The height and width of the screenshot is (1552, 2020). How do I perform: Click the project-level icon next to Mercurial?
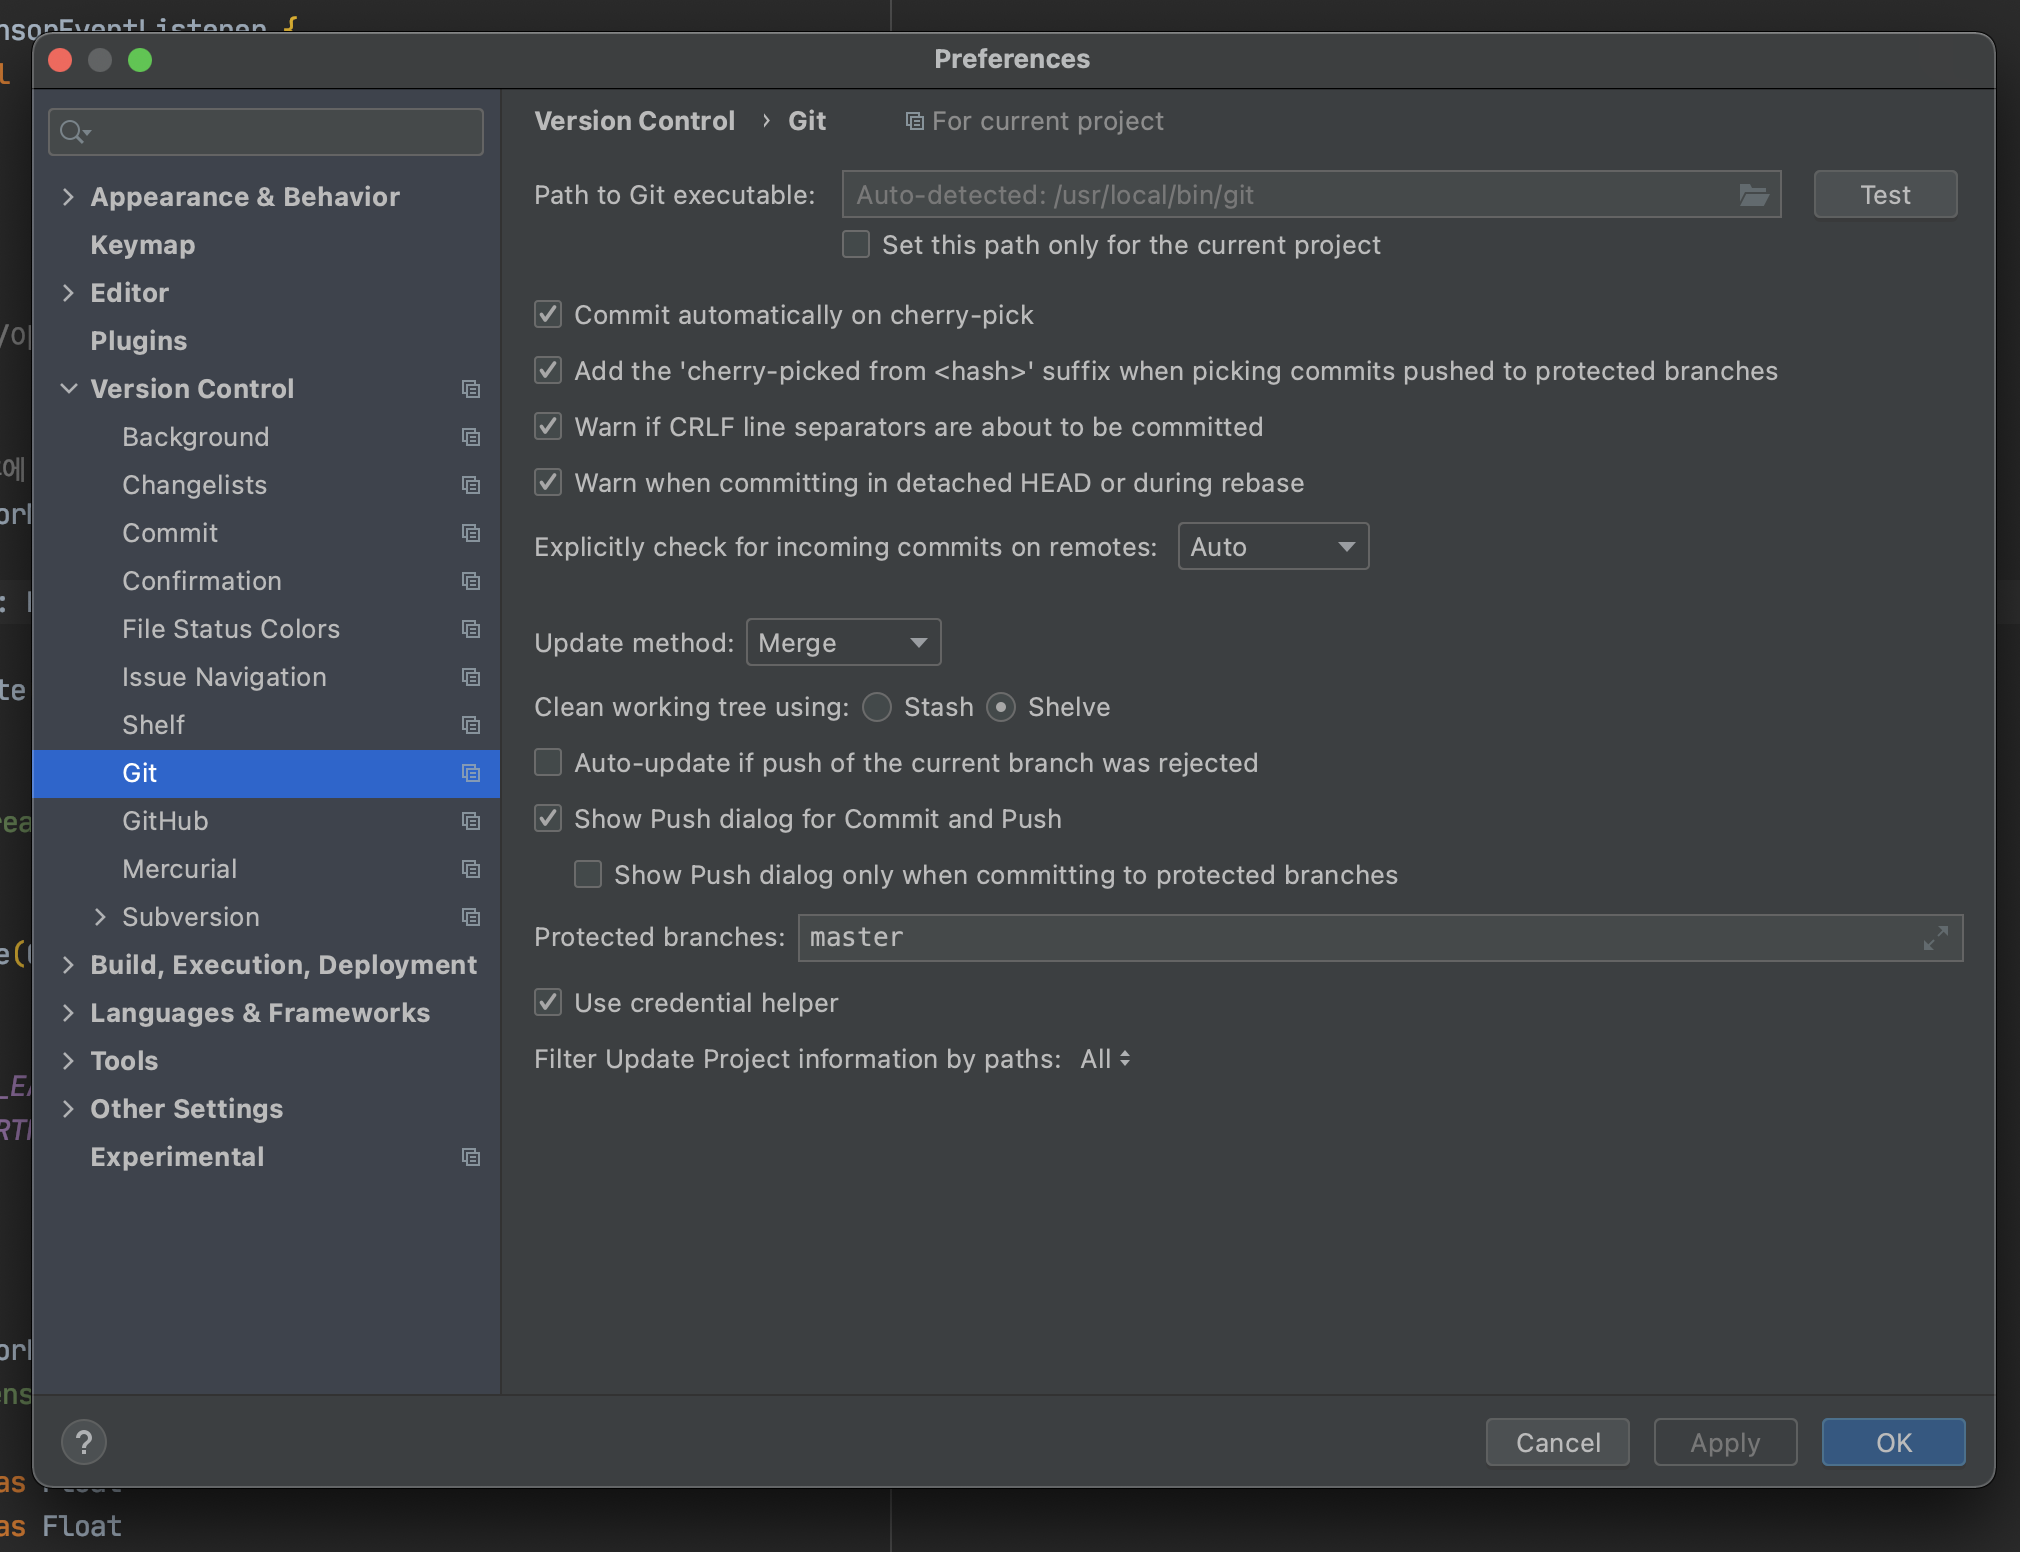click(471, 869)
